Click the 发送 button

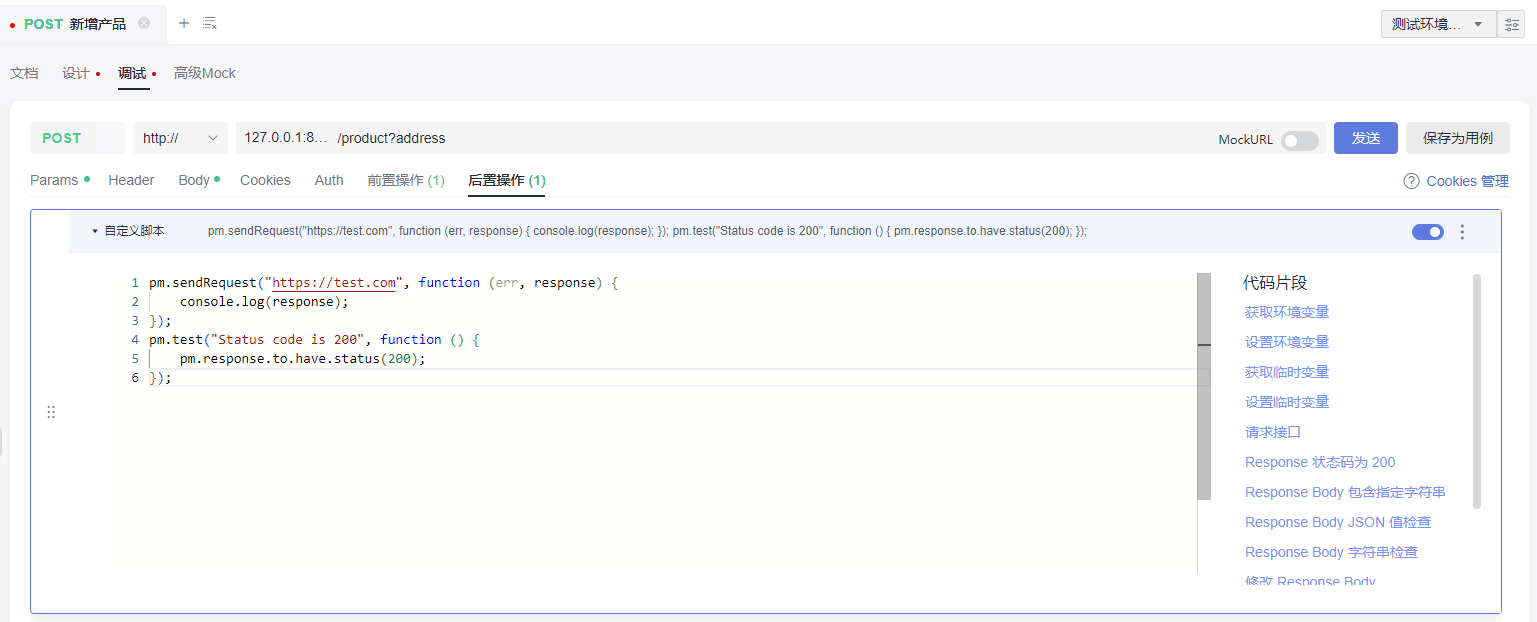click(x=1365, y=138)
